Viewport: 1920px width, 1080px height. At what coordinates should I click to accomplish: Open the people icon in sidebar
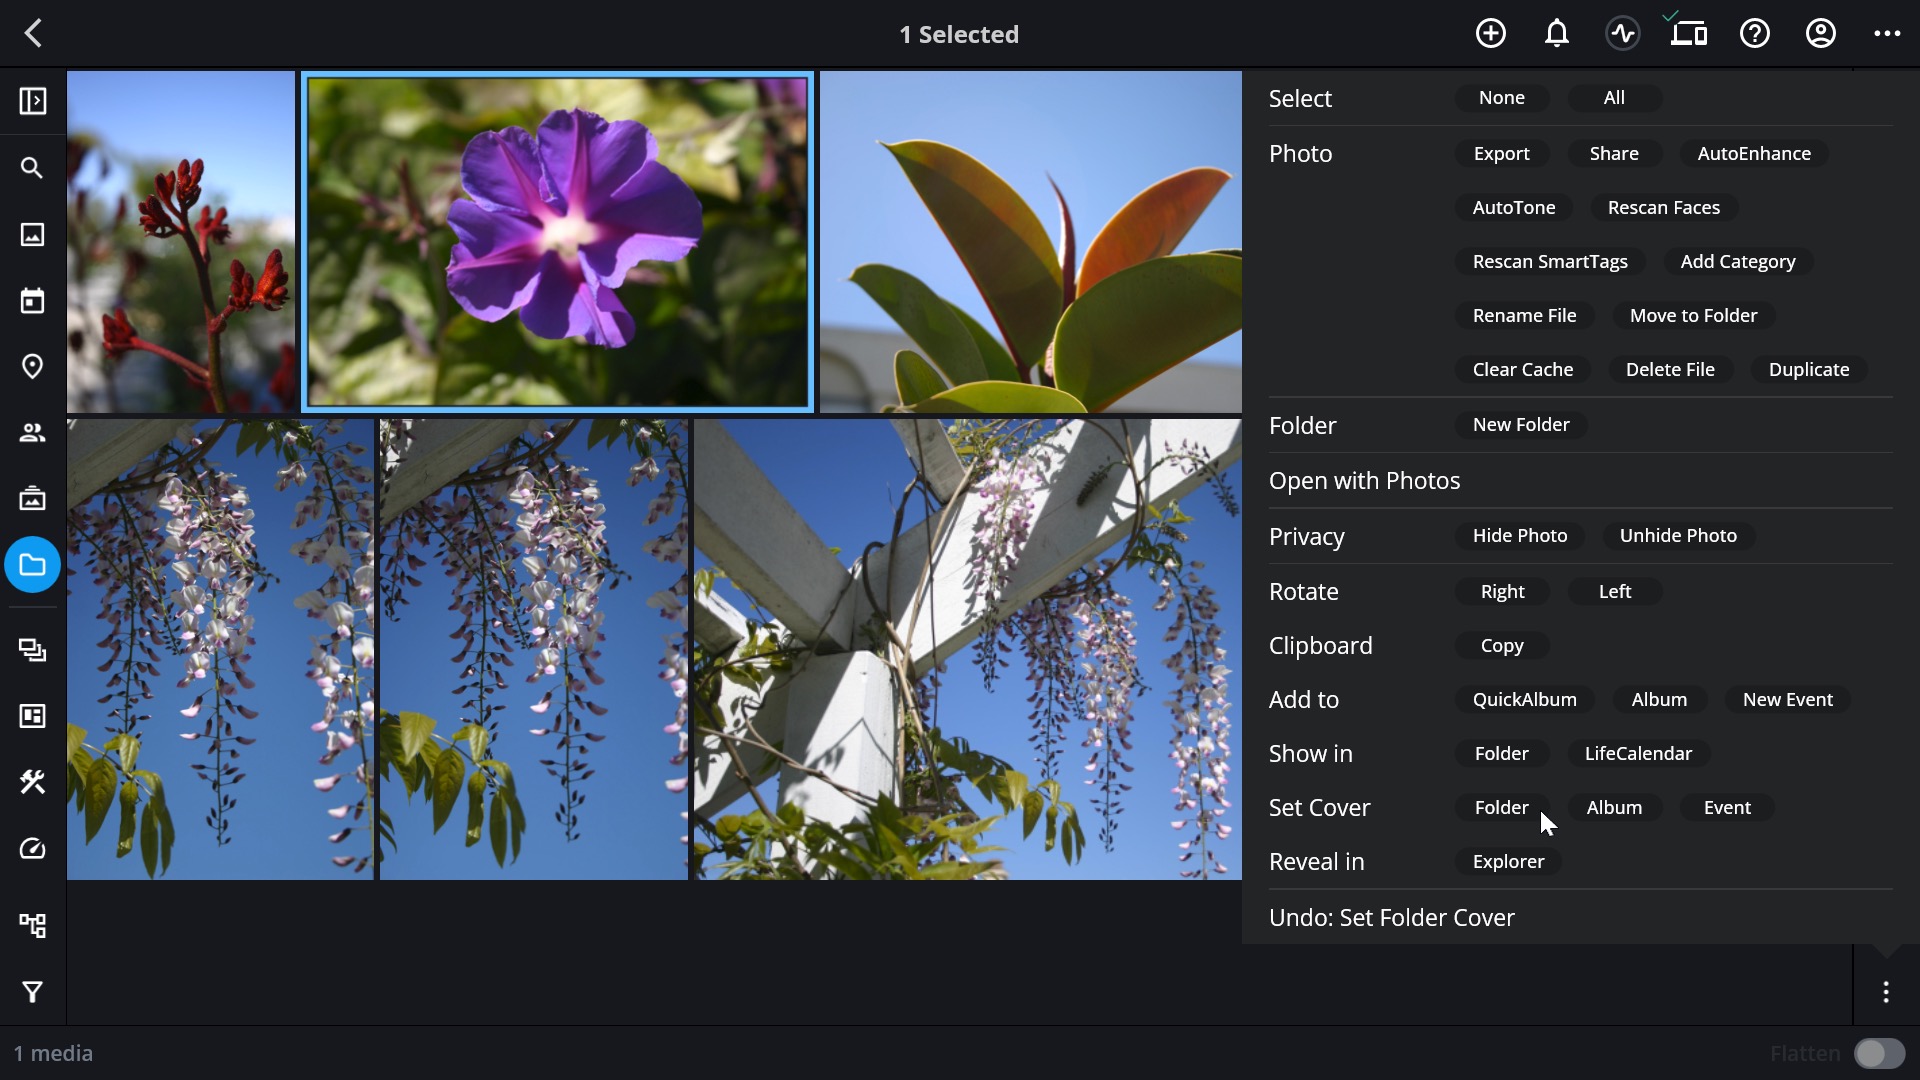[32, 433]
